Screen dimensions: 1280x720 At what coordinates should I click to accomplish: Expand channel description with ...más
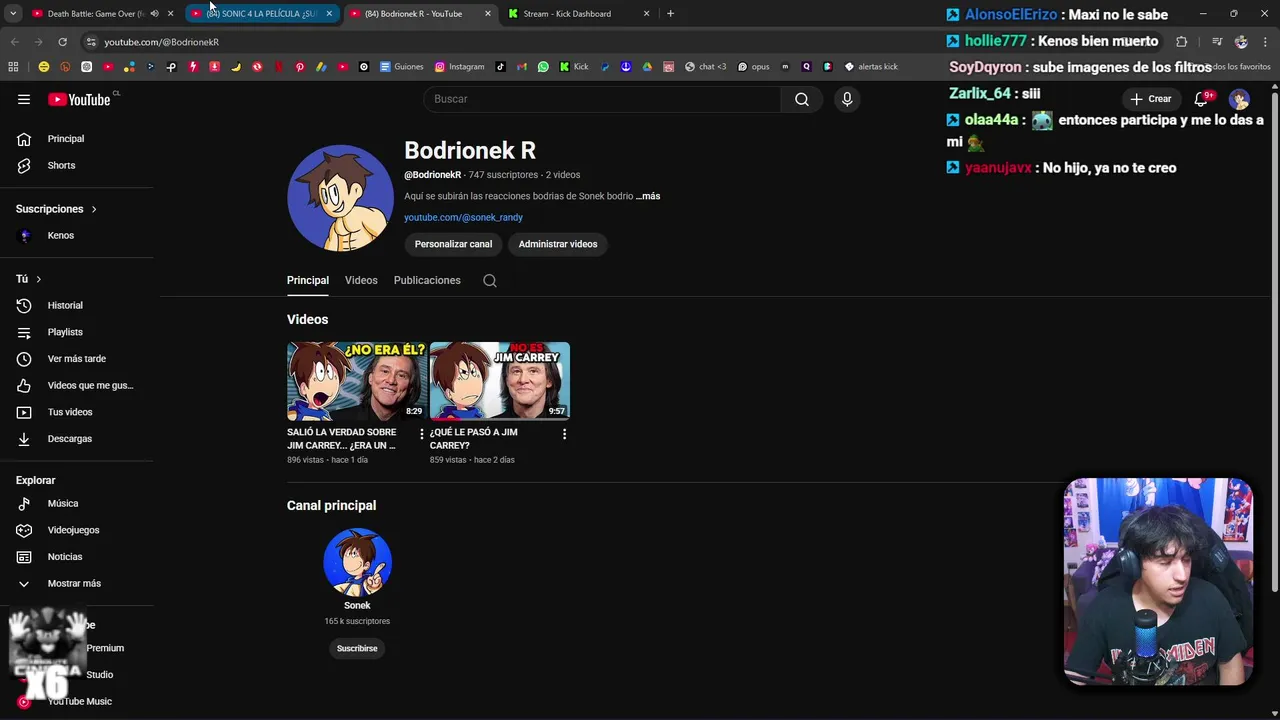[x=648, y=196]
